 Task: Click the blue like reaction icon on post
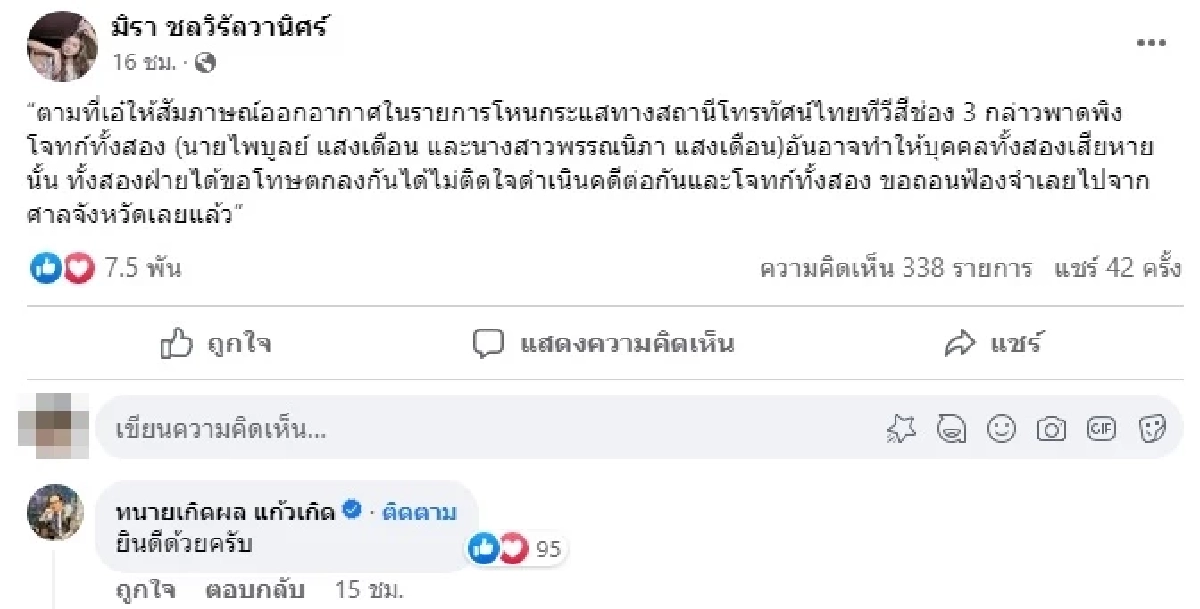coord(45,268)
